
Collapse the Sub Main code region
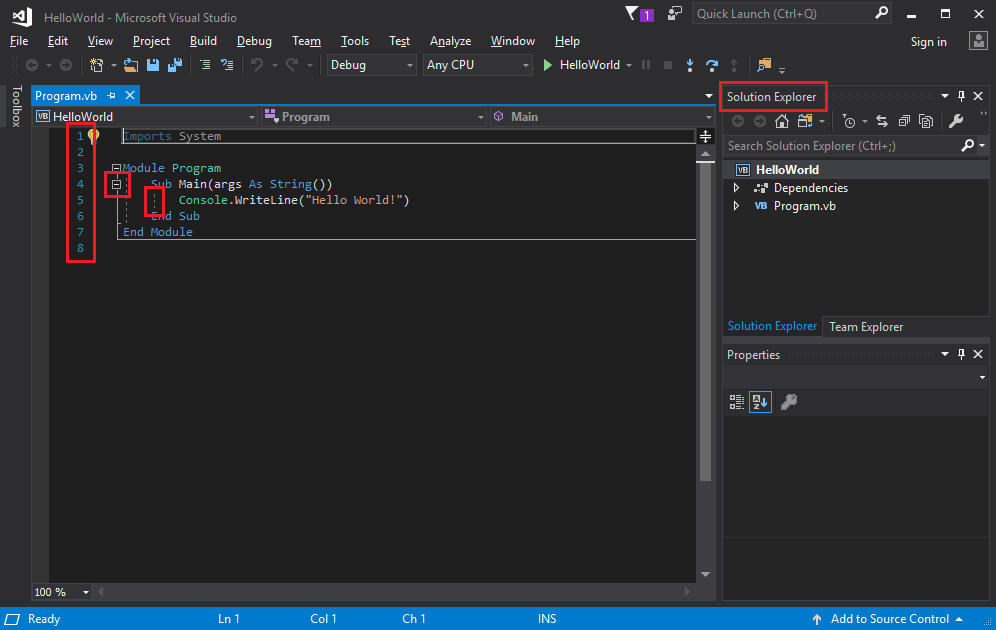pos(116,184)
